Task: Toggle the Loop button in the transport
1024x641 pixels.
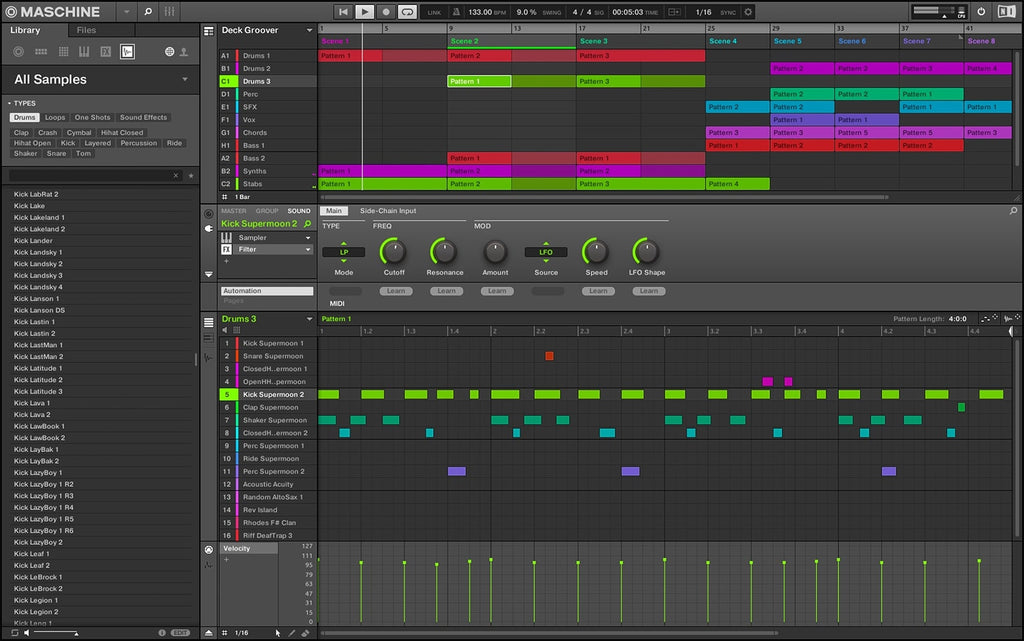Action: click(407, 12)
